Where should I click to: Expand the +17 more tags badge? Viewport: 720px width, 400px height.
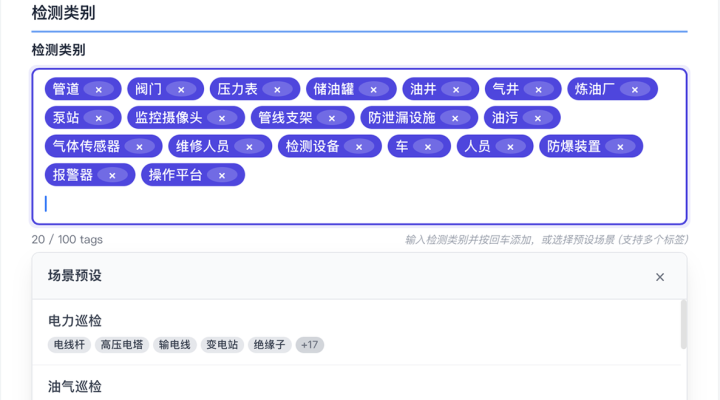[310, 345]
